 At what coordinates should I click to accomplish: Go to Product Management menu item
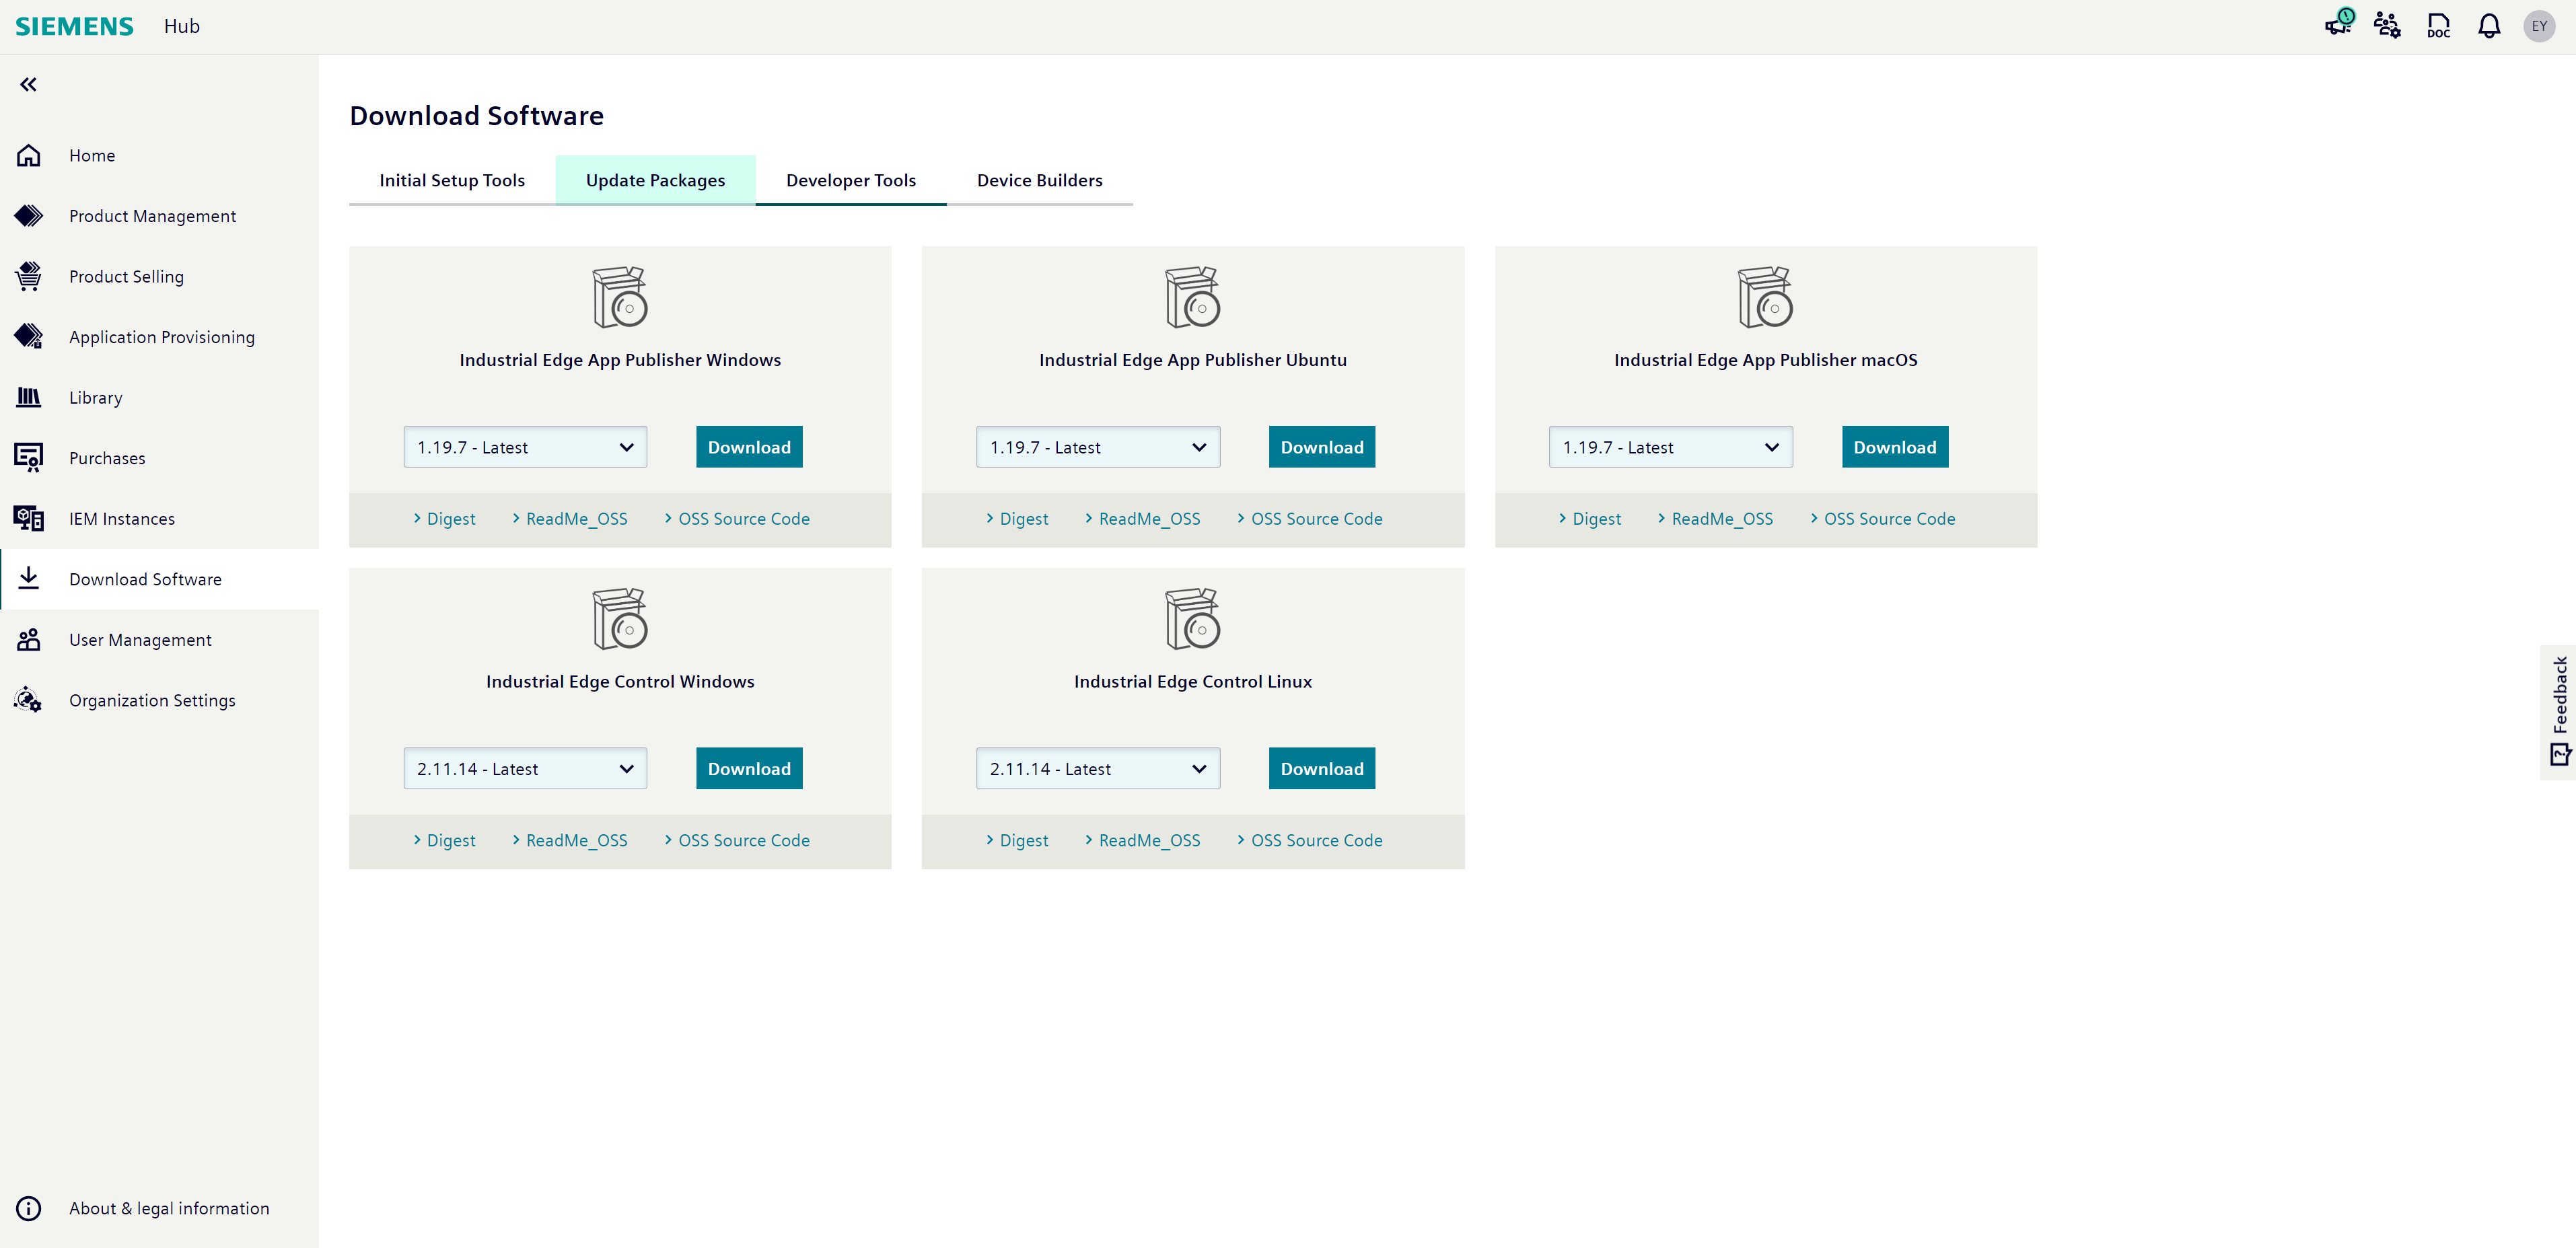159,216
